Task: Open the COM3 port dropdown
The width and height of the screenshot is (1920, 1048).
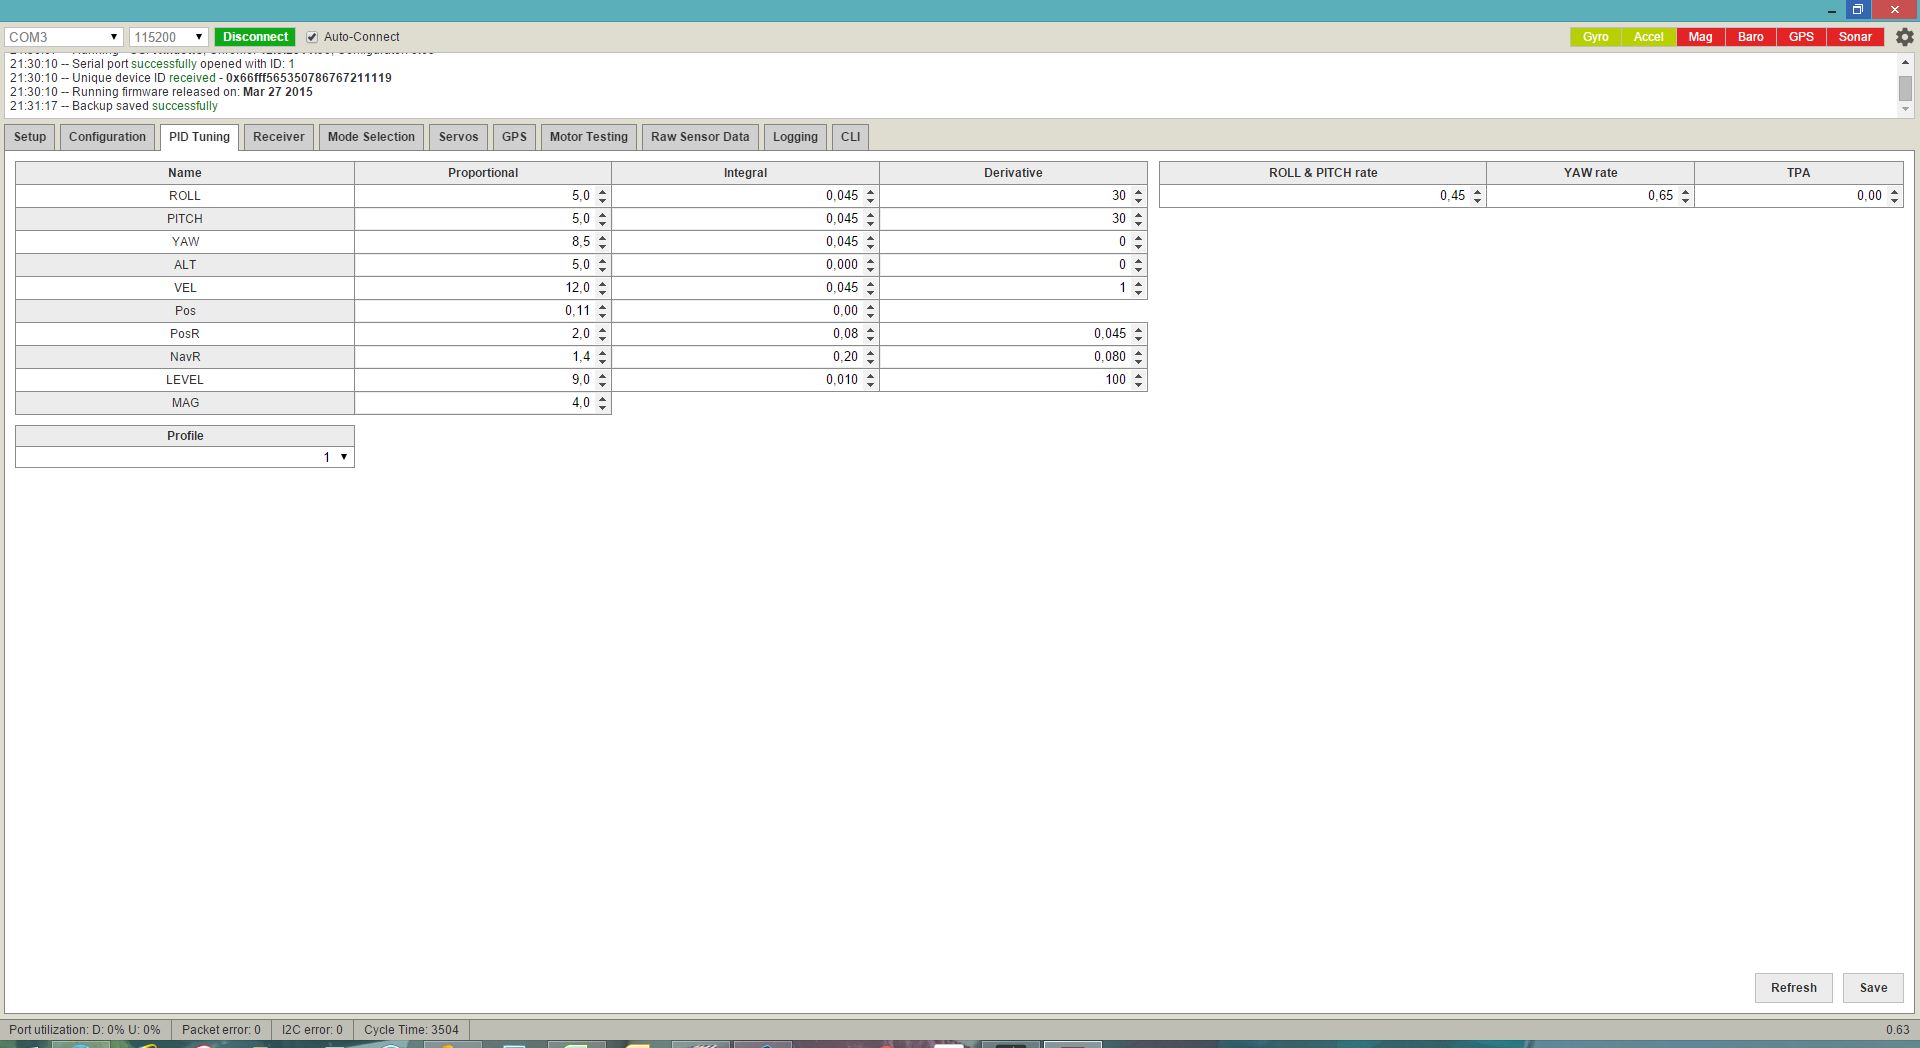Action: coord(63,37)
